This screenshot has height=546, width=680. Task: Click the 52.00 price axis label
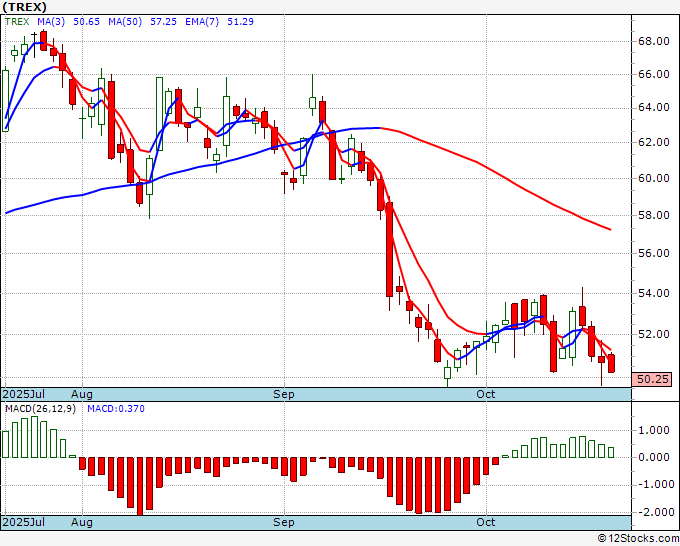[654, 334]
